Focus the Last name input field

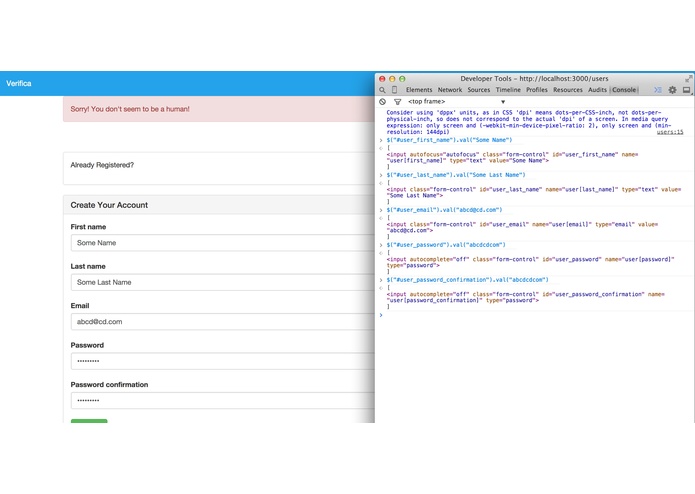[x=223, y=282]
